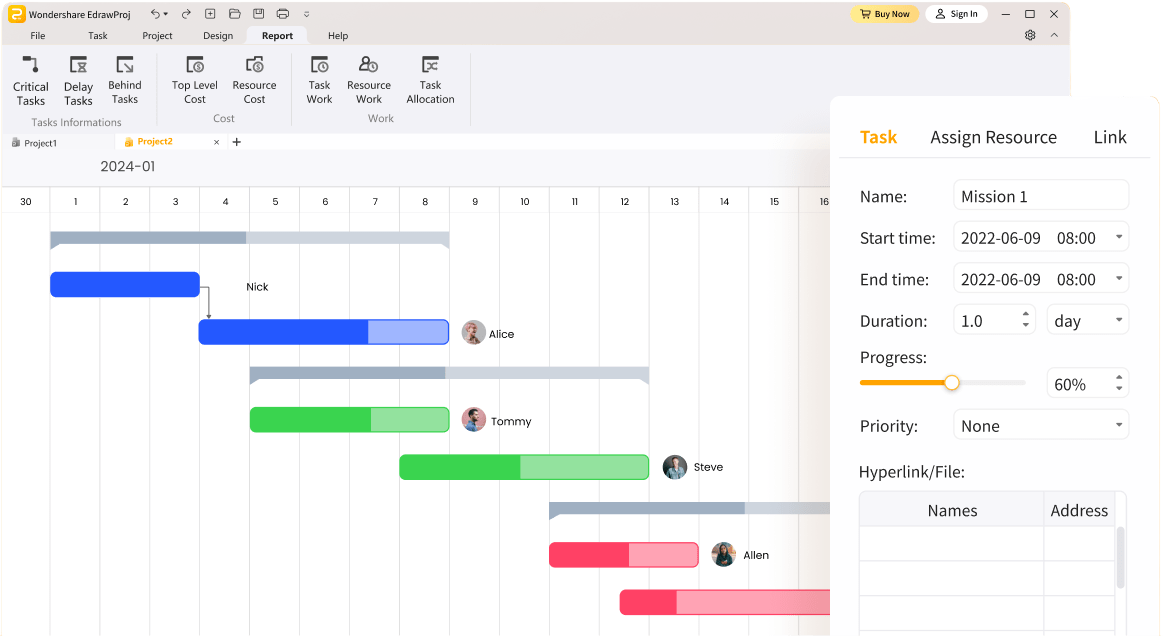The image size is (1163, 636).
Task: Click the 2024-01 month header
Action: (128, 166)
